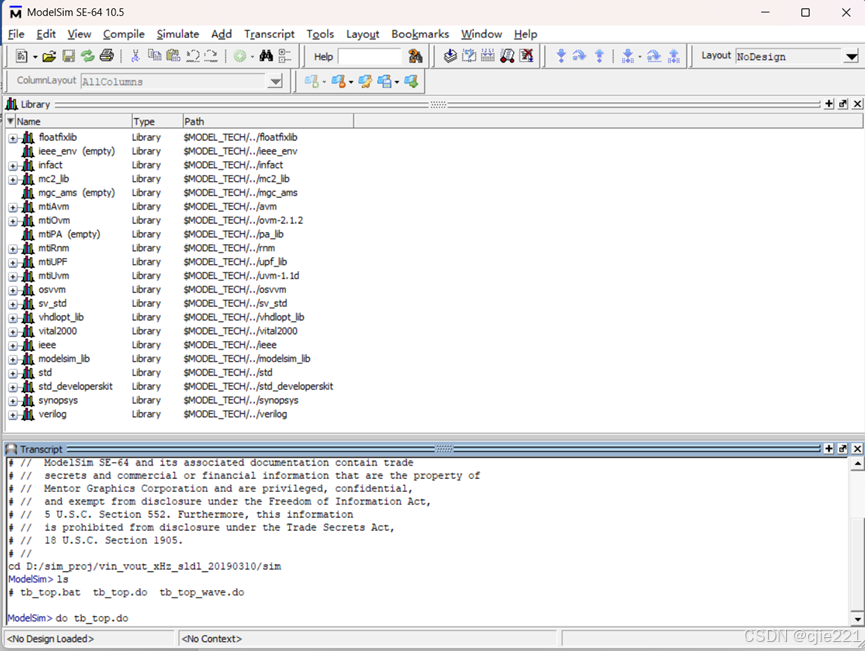Click the Find binoculars icon

point(266,56)
